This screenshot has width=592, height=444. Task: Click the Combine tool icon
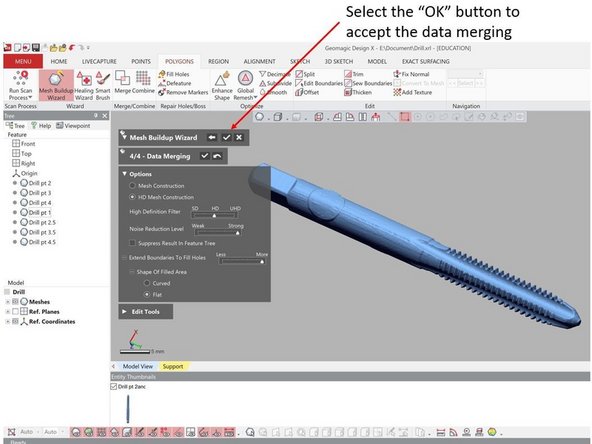click(143, 82)
